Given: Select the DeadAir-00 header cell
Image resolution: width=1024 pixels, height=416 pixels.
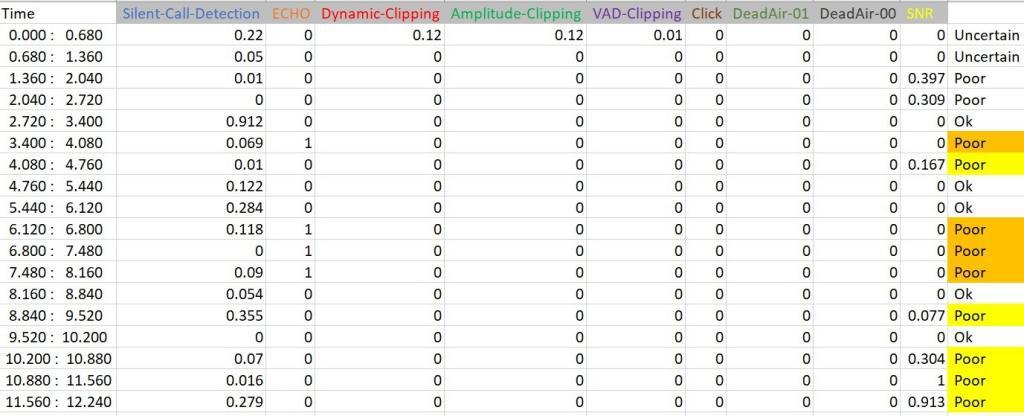Looking at the screenshot, I should click(x=857, y=13).
